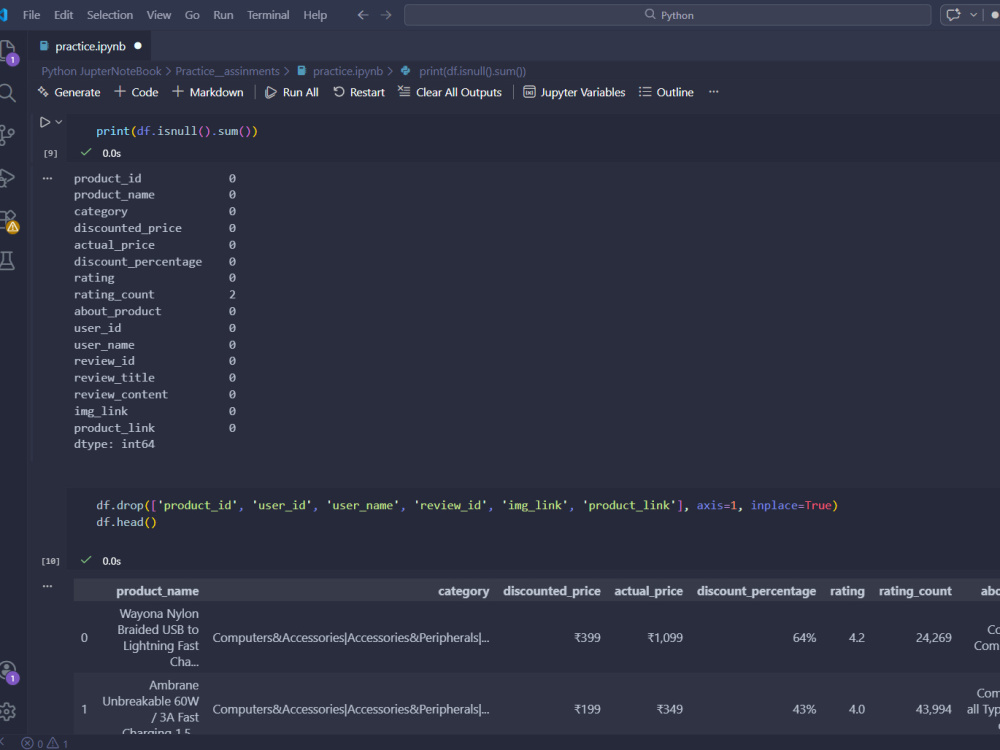
Task: Open the Selection menu
Action: coord(110,15)
